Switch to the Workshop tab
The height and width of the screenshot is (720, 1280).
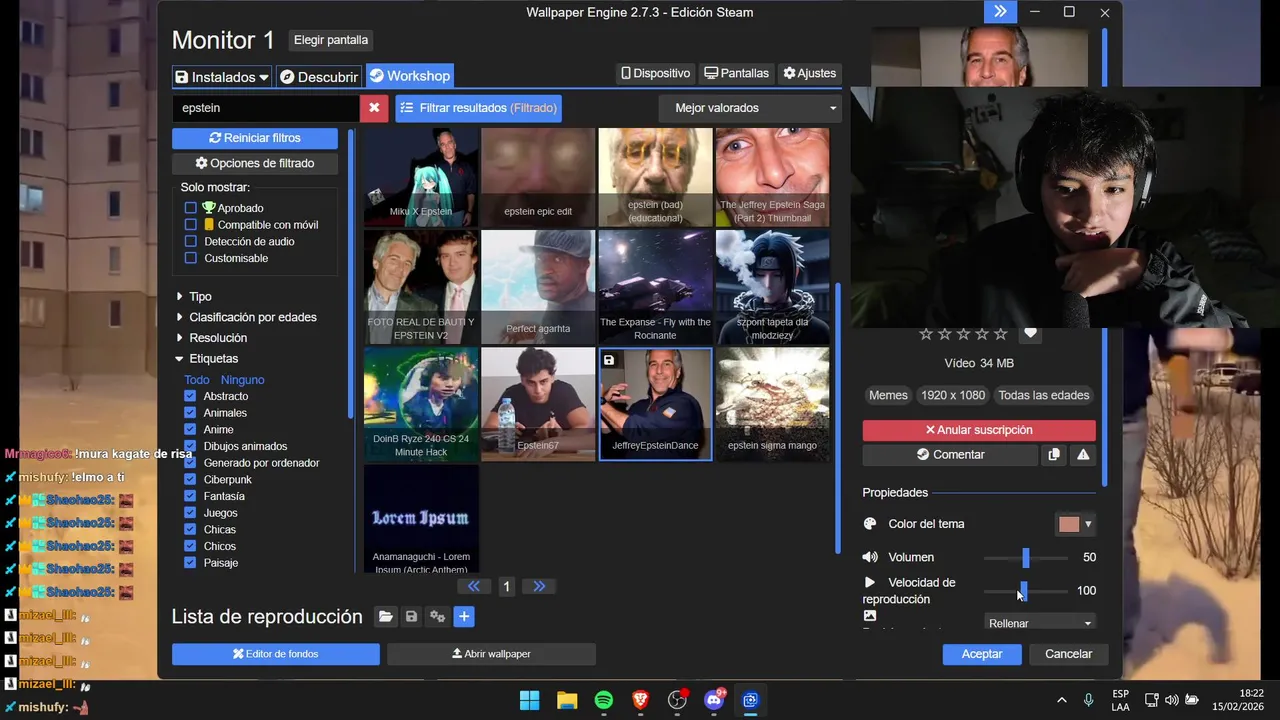pyautogui.click(x=410, y=76)
